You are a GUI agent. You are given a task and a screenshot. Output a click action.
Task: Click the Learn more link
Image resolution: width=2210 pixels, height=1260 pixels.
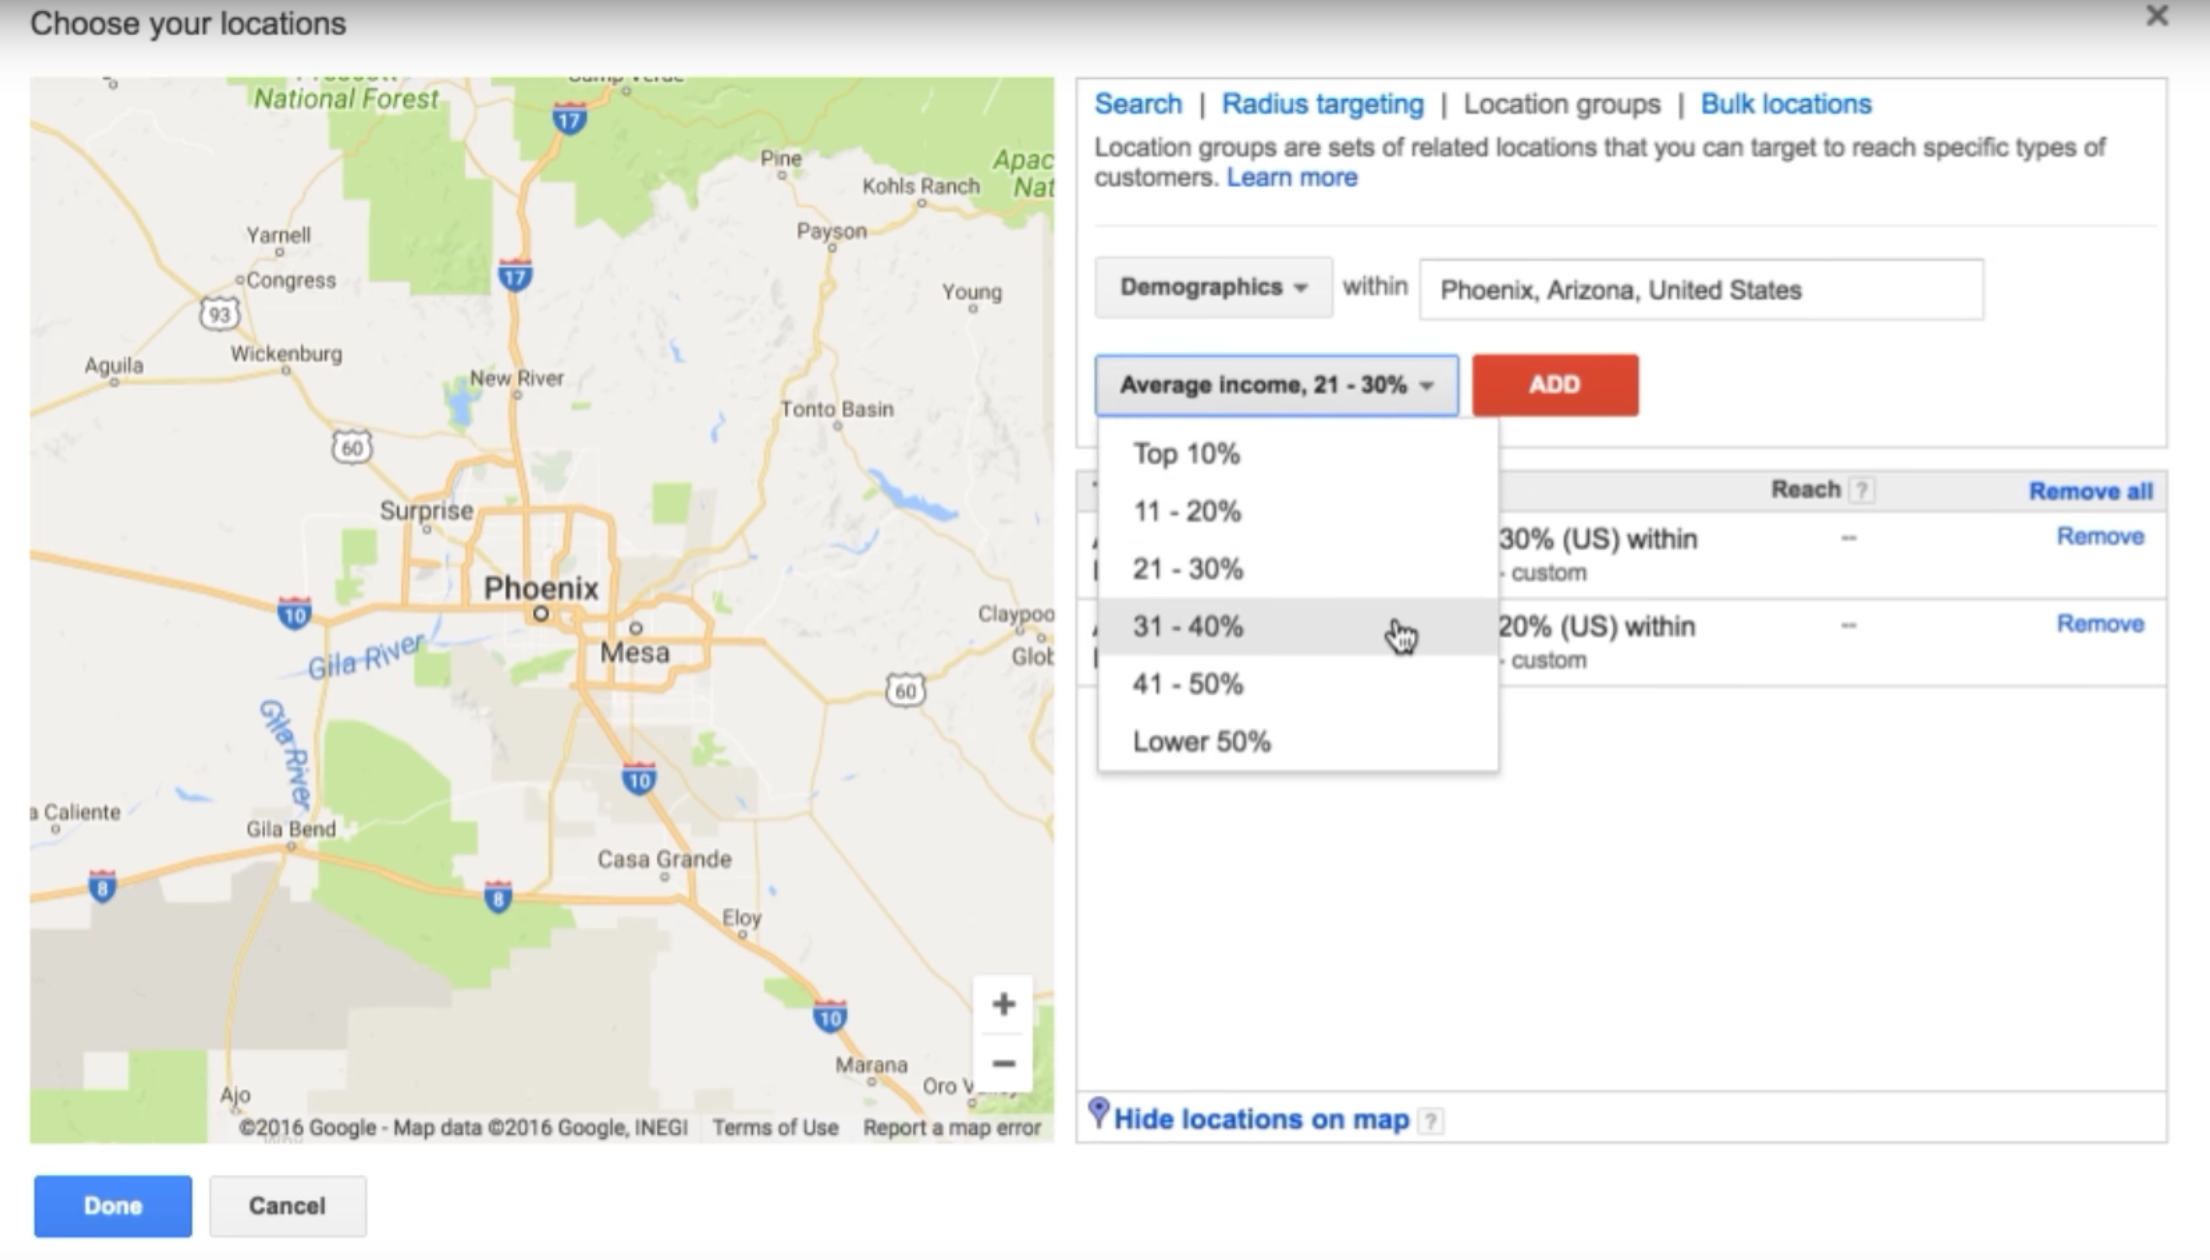1291,178
